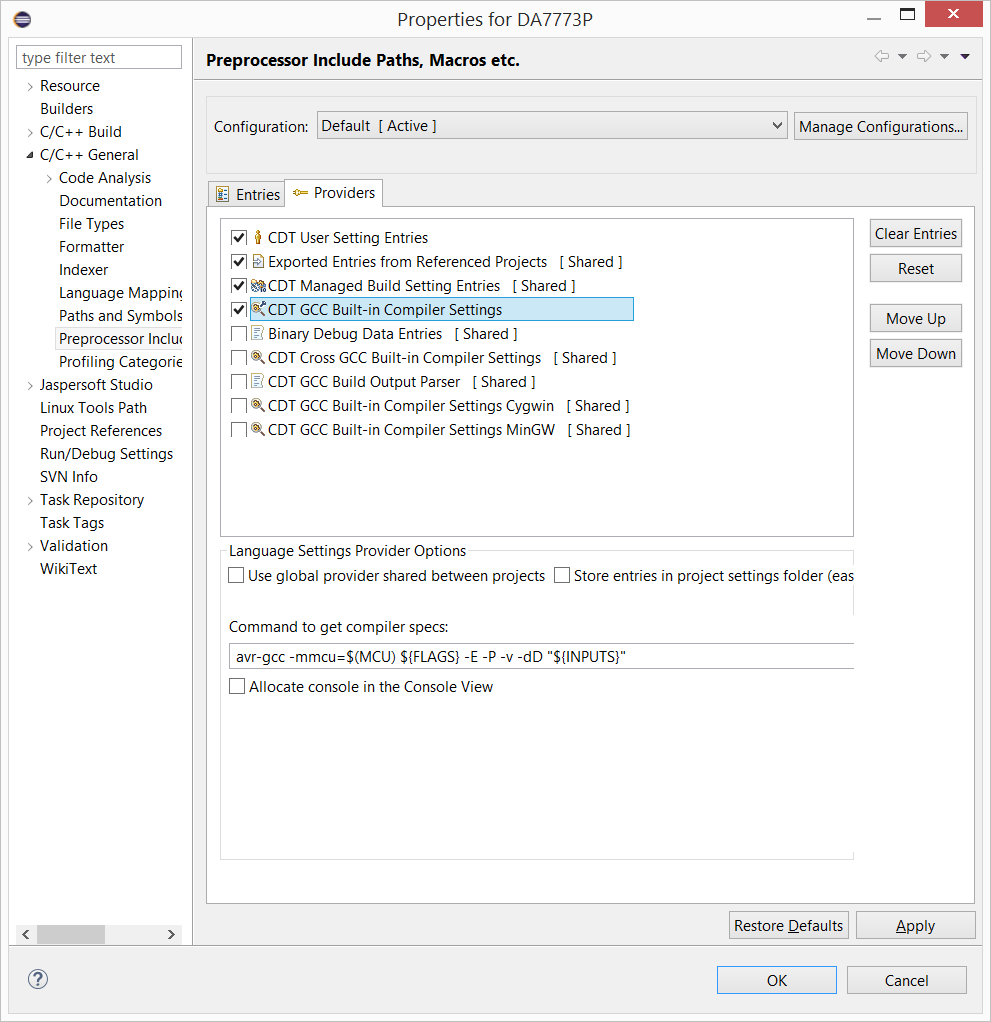Screen dimensions: 991x1022
Task: Select SVN Info in the tree
Action: [68, 477]
